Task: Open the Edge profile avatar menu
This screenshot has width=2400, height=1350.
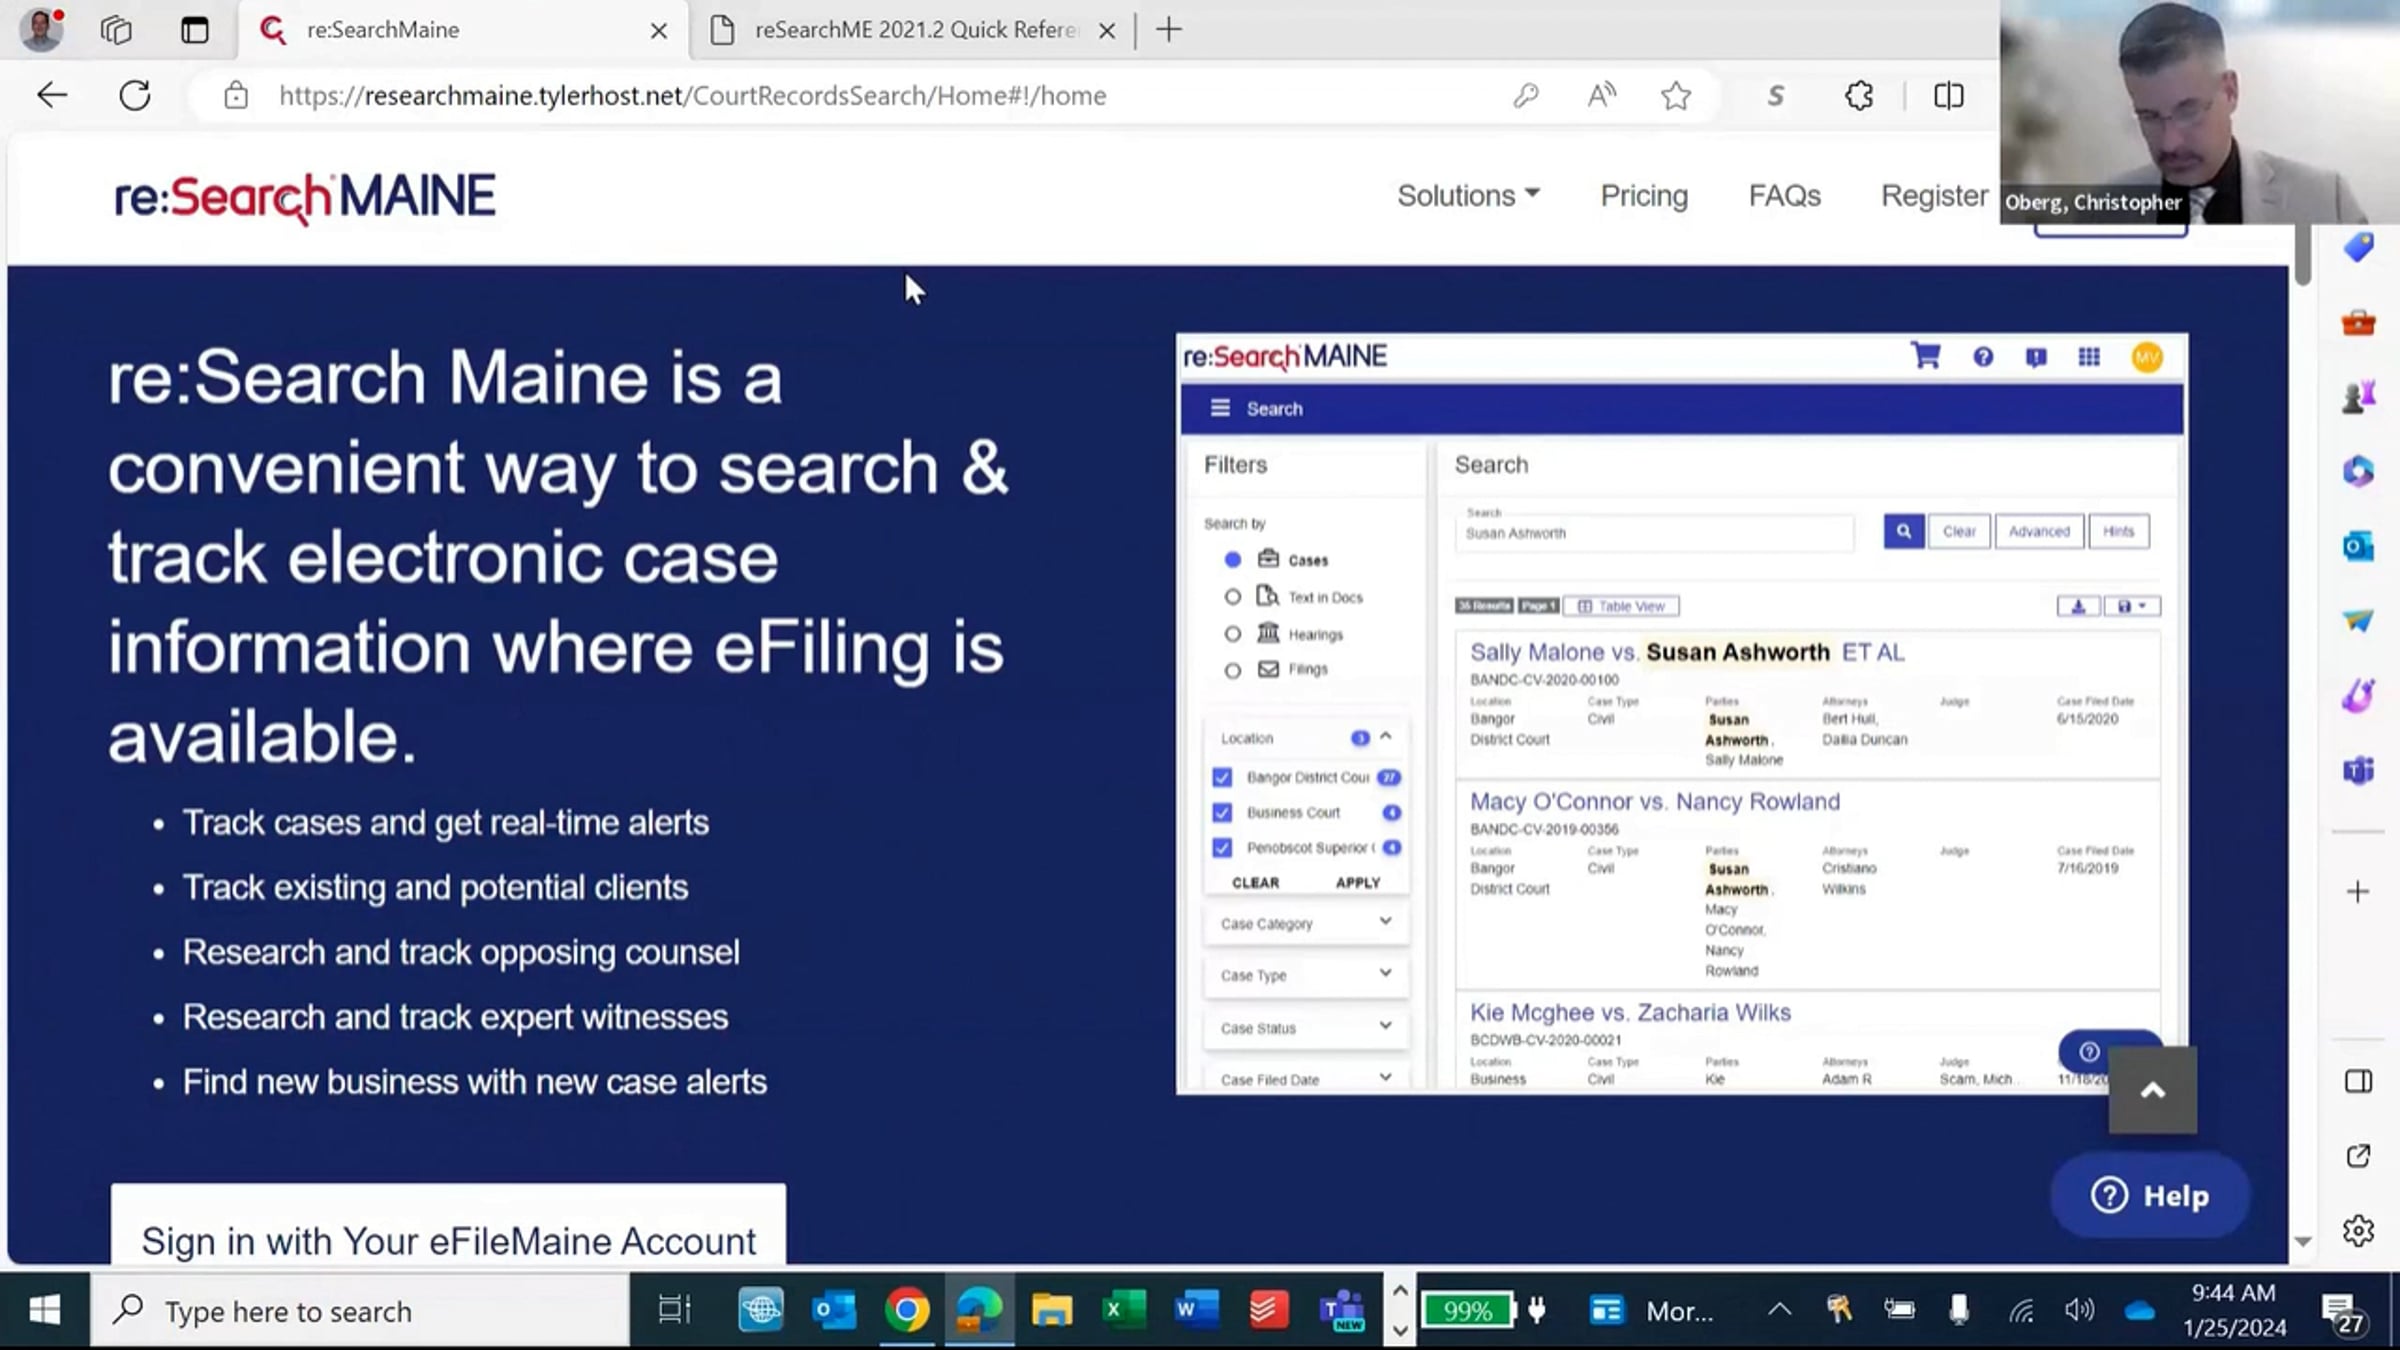Action: coord(41,29)
